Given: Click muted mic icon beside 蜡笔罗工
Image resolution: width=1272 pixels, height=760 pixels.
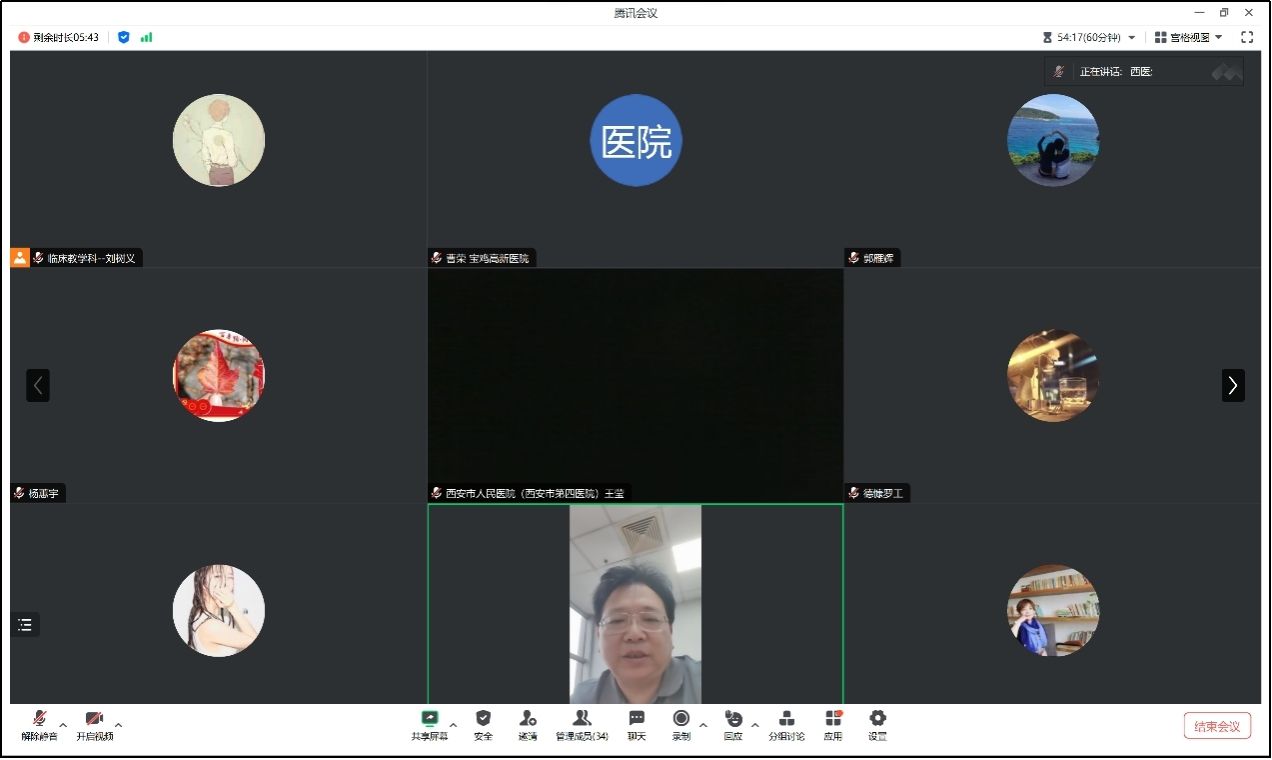Looking at the screenshot, I should [854, 494].
